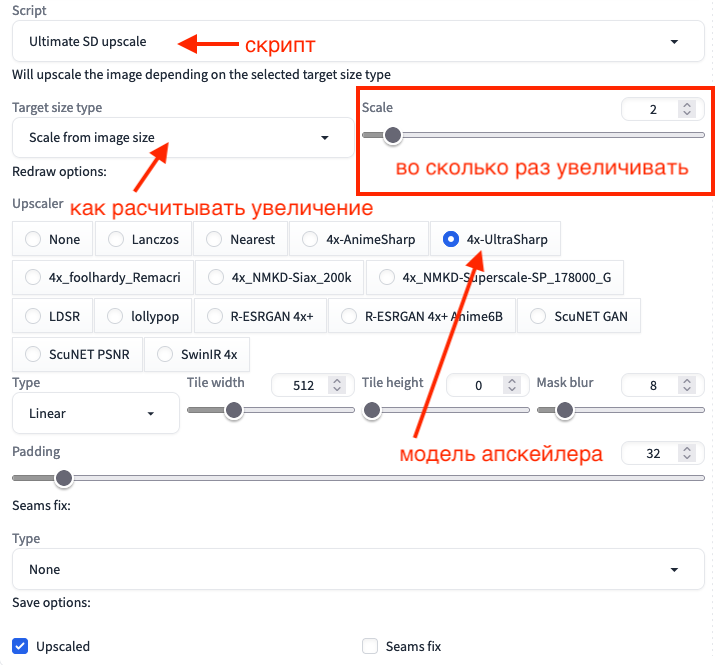Select the None upscaler radio button
The width and height of the screenshot is (721, 665).
[34, 239]
